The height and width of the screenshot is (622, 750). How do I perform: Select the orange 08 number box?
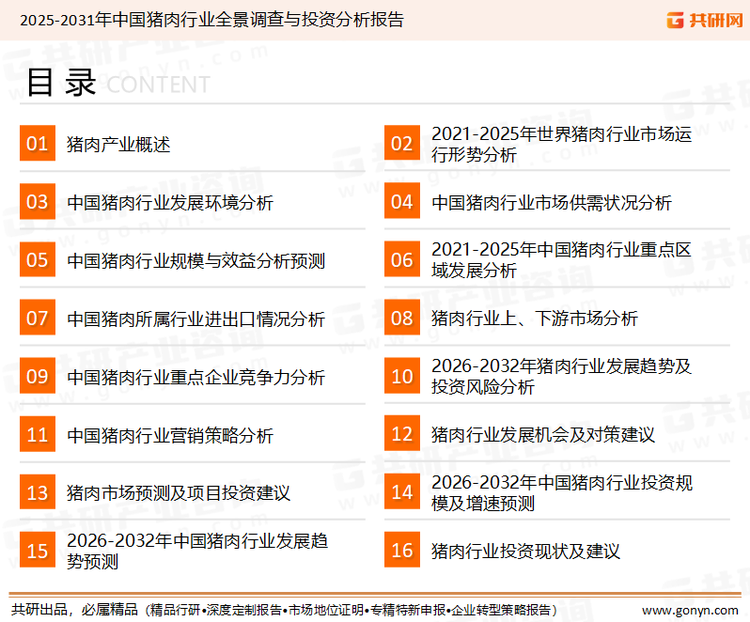pyautogui.click(x=402, y=318)
